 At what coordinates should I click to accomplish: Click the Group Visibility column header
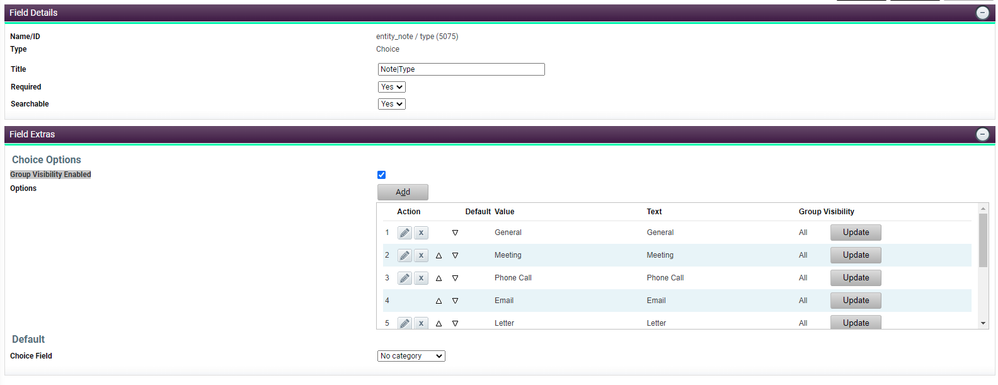[x=826, y=211]
